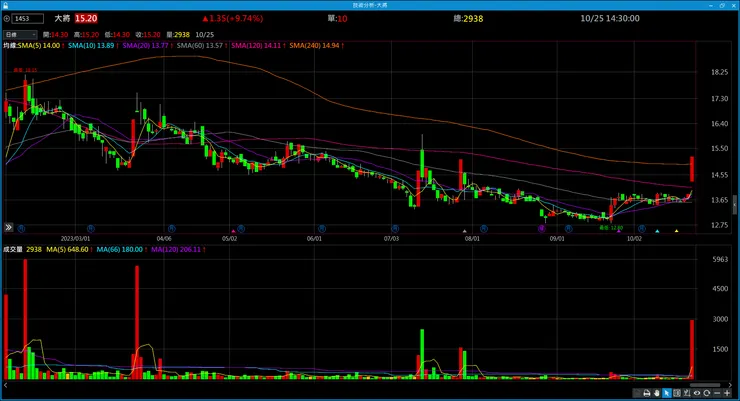Image resolution: width=740 pixels, height=401 pixels.
Task: Click the refresh circular arrow icon
Action: [706, 393]
